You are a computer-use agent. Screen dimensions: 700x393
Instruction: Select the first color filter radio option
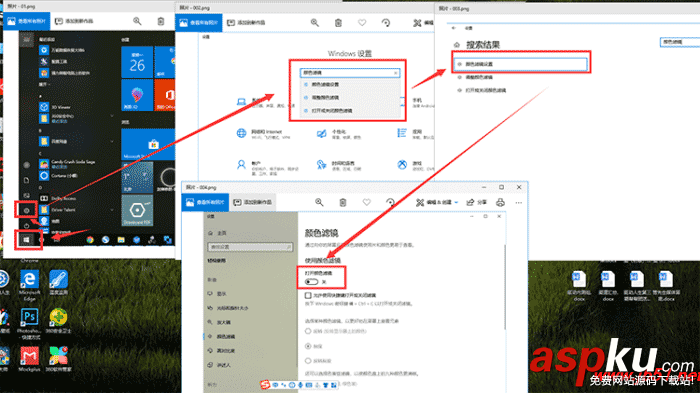(x=308, y=331)
